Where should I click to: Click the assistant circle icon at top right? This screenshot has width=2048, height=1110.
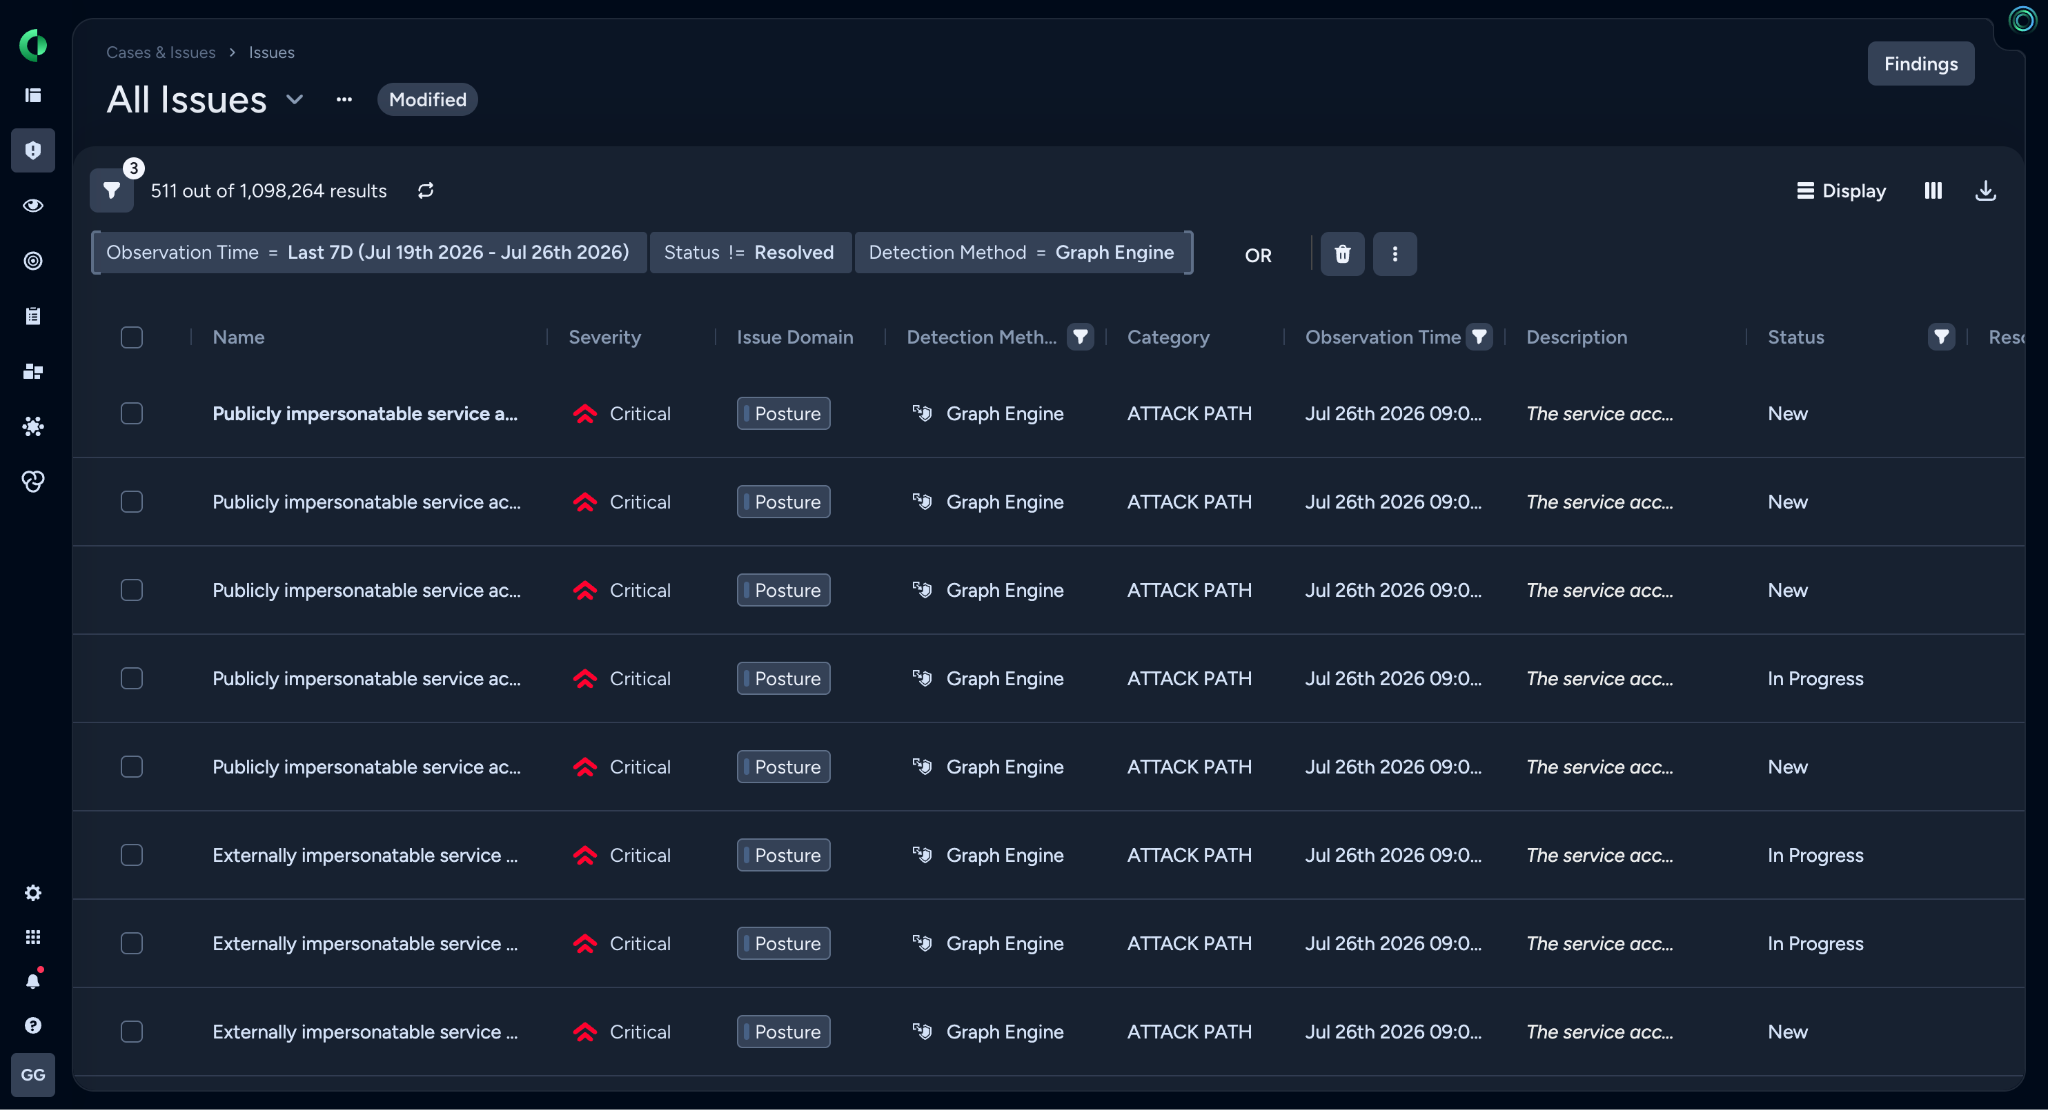2022,20
